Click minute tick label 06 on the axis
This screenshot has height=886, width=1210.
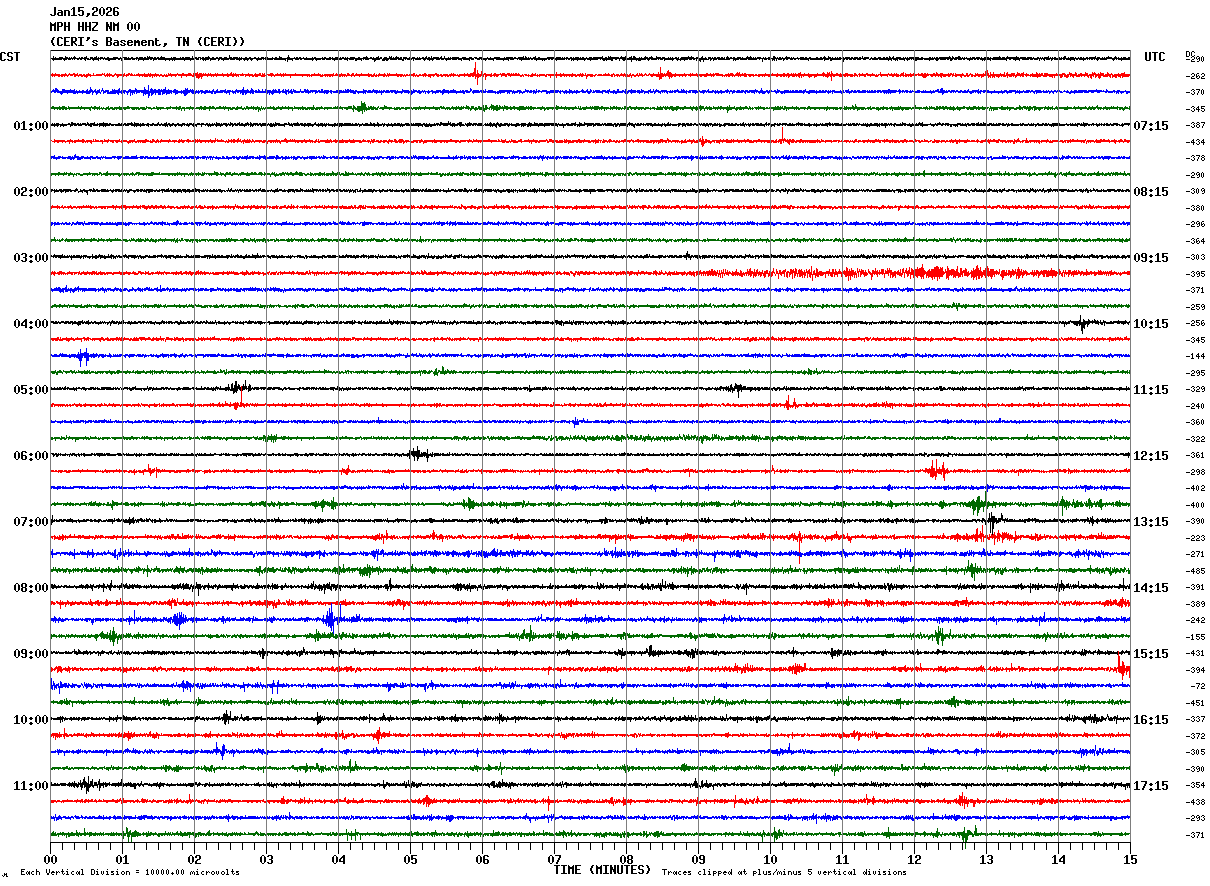[482, 859]
